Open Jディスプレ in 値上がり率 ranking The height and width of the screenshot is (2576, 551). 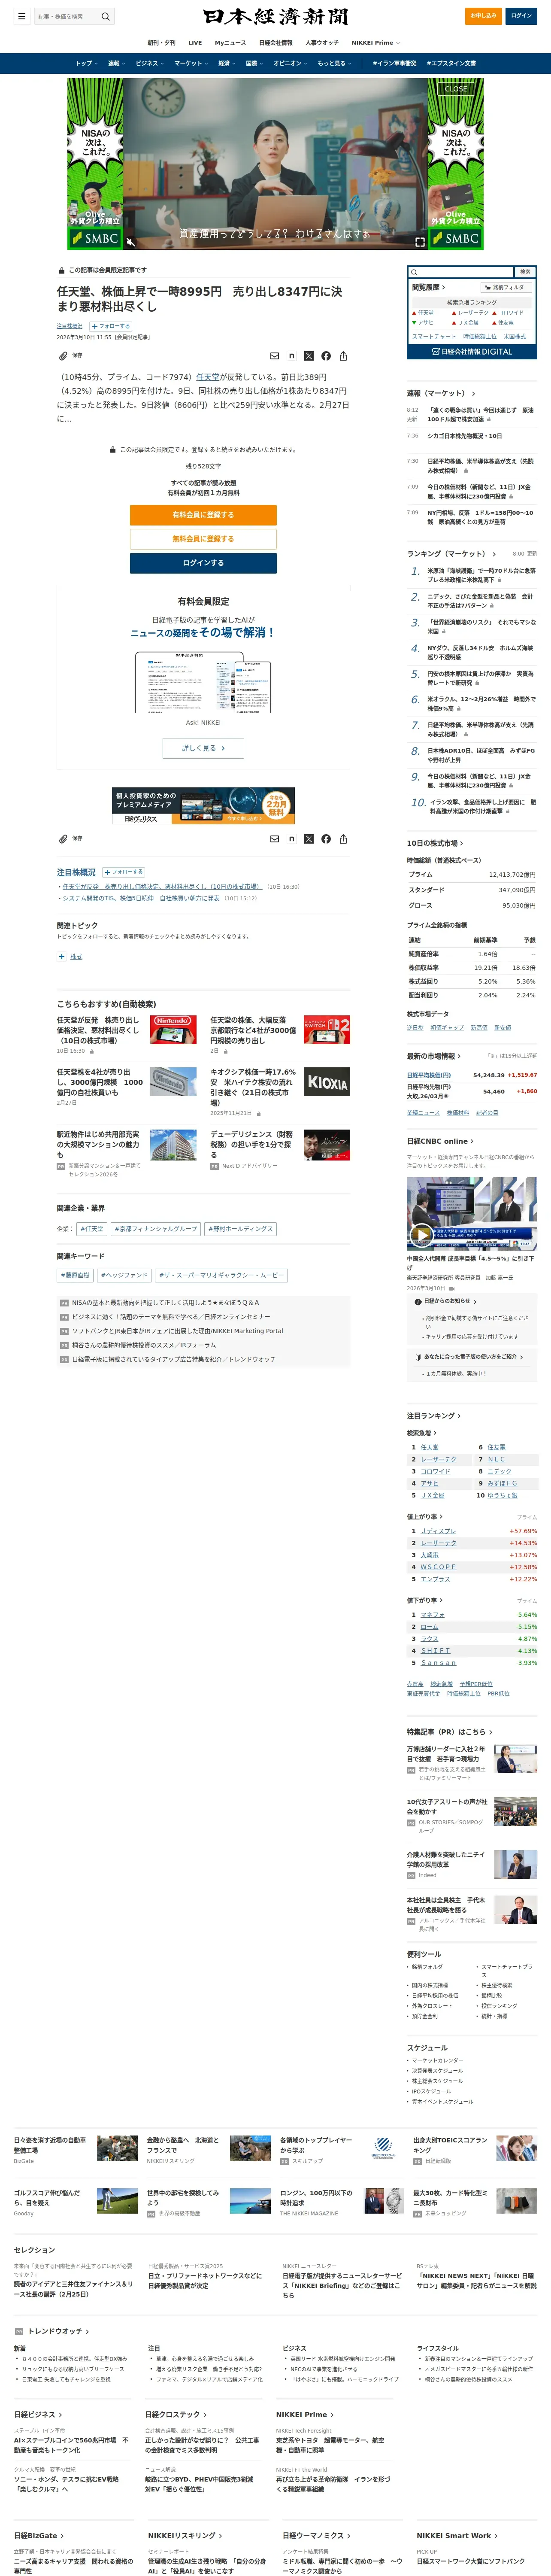(x=438, y=1531)
